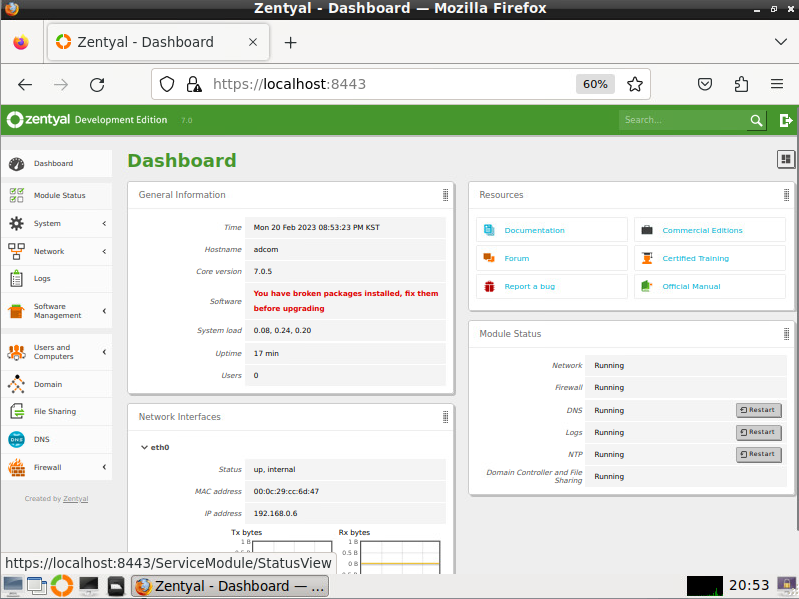Screen dimensions: 799x599
Task: Open the Firefox extensions puzzle icon
Action: pyautogui.click(x=741, y=84)
